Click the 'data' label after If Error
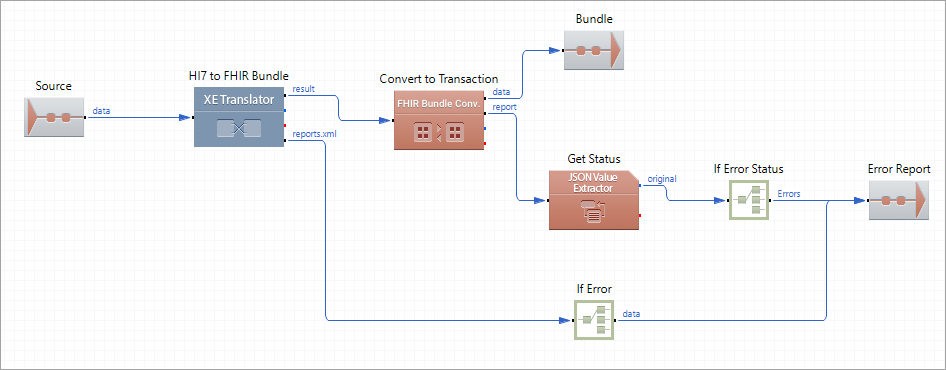 coord(632,313)
